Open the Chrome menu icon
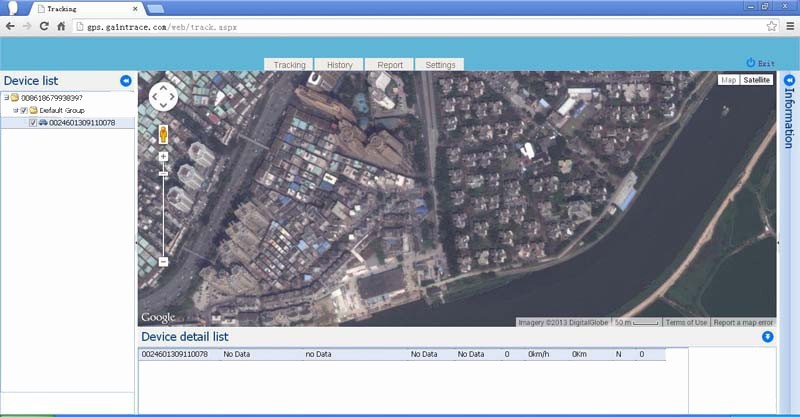 [x=788, y=26]
